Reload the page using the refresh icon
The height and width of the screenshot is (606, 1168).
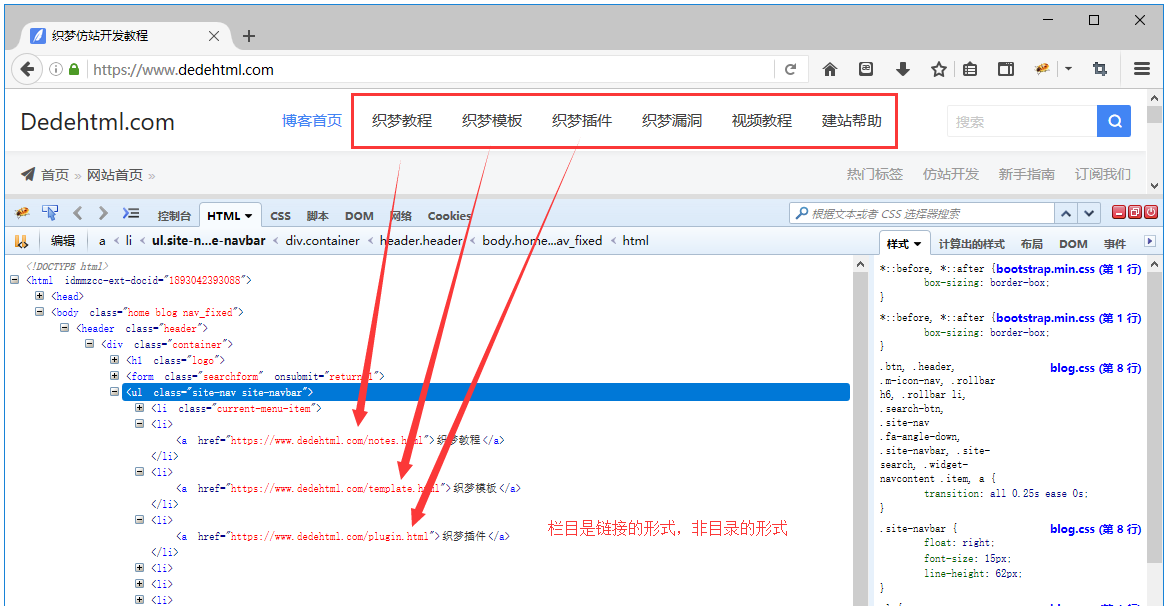click(x=790, y=69)
